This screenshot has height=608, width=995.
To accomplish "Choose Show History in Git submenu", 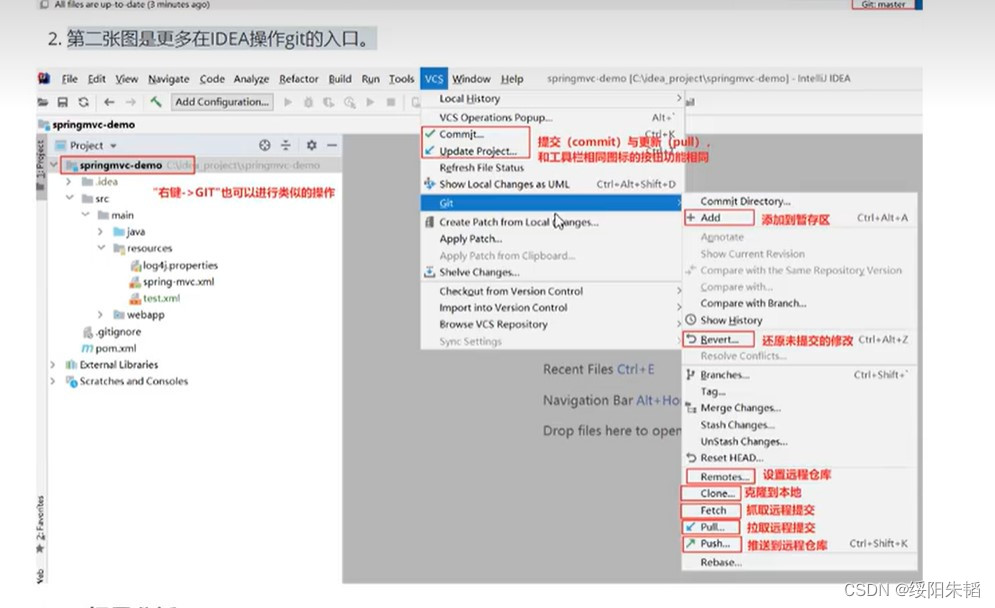I will tap(800, 321).
